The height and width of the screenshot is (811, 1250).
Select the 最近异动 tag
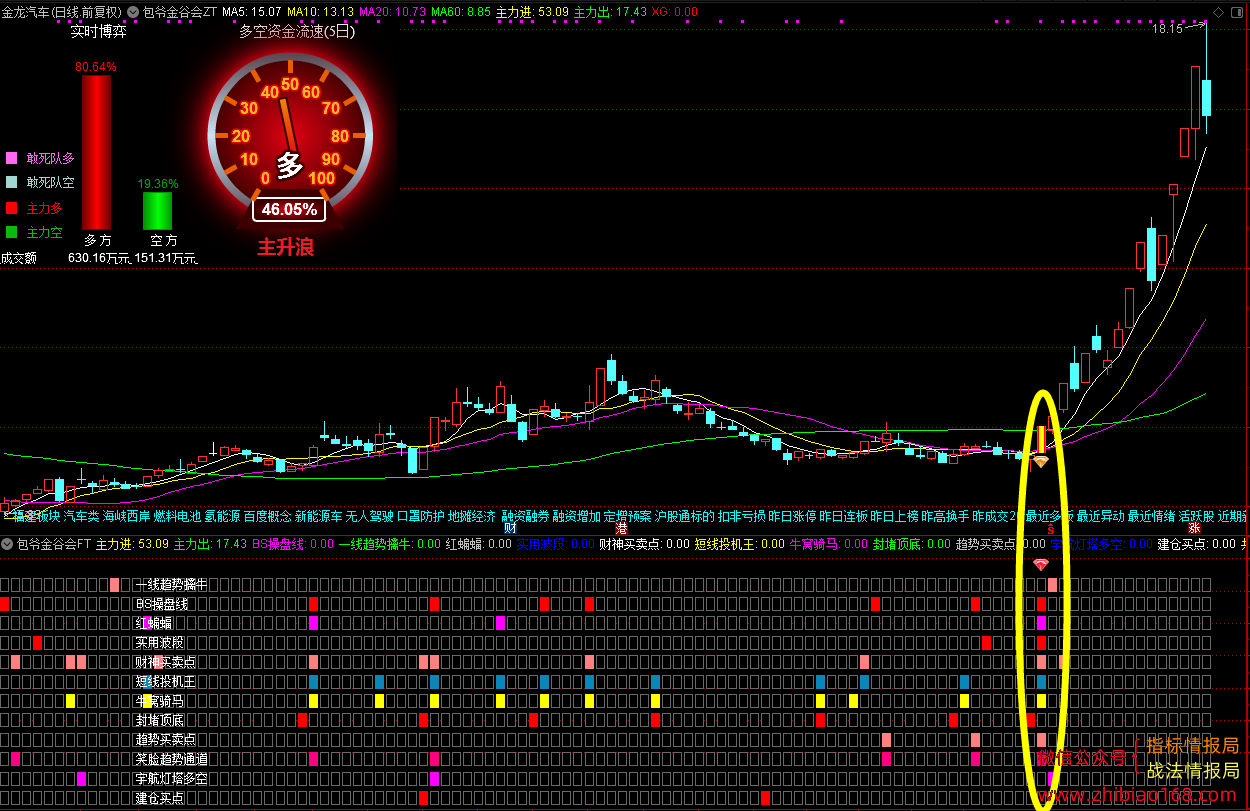click(x=1101, y=517)
